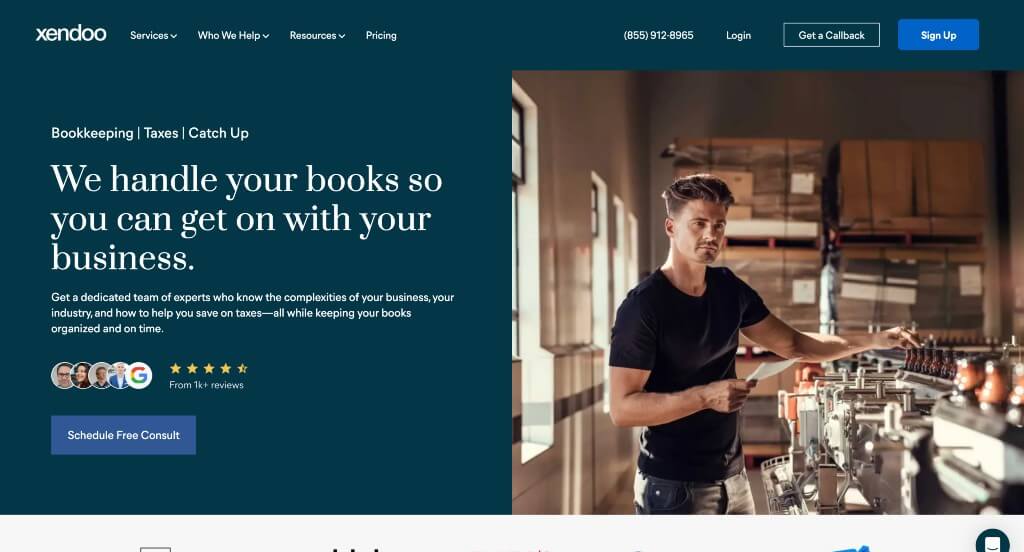Screen dimensions: 1024x552
Task: Click the first reviewer avatar with glasses
Action: point(63,376)
